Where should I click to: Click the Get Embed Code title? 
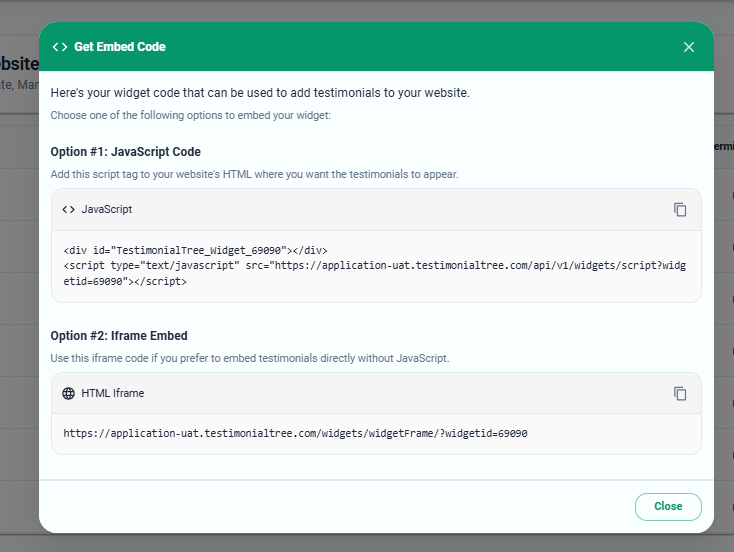click(x=120, y=47)
